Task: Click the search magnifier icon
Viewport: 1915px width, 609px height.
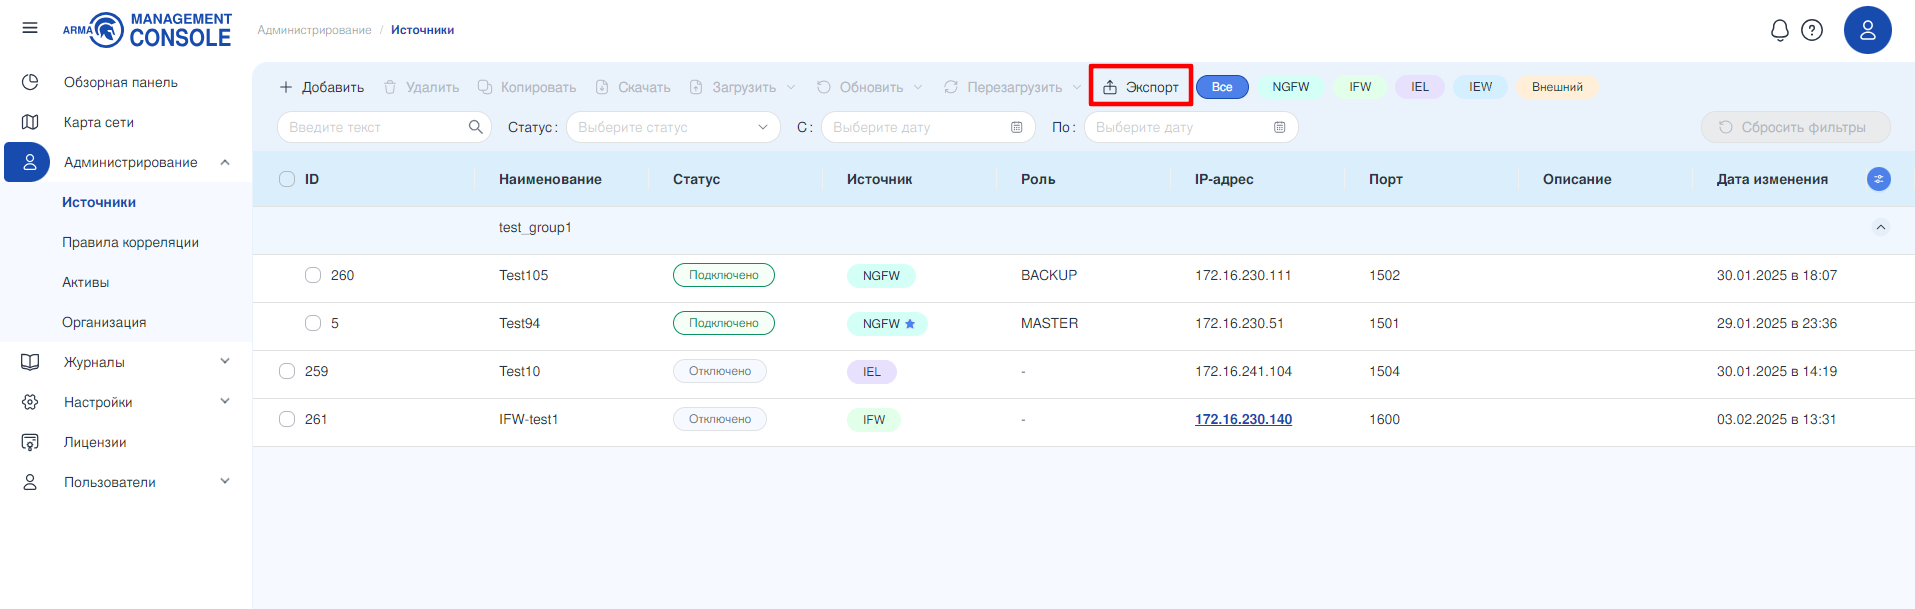Action: coord(475,127)
